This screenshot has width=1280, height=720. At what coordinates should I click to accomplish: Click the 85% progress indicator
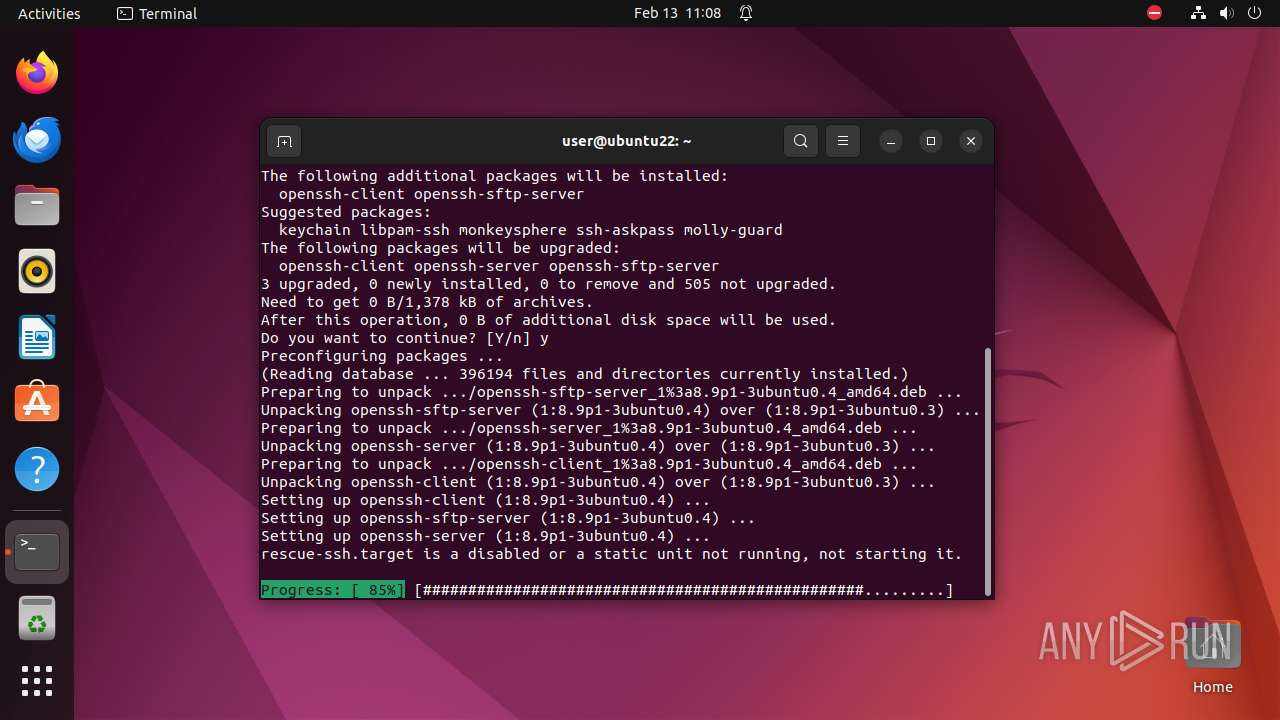click(333, 590)
